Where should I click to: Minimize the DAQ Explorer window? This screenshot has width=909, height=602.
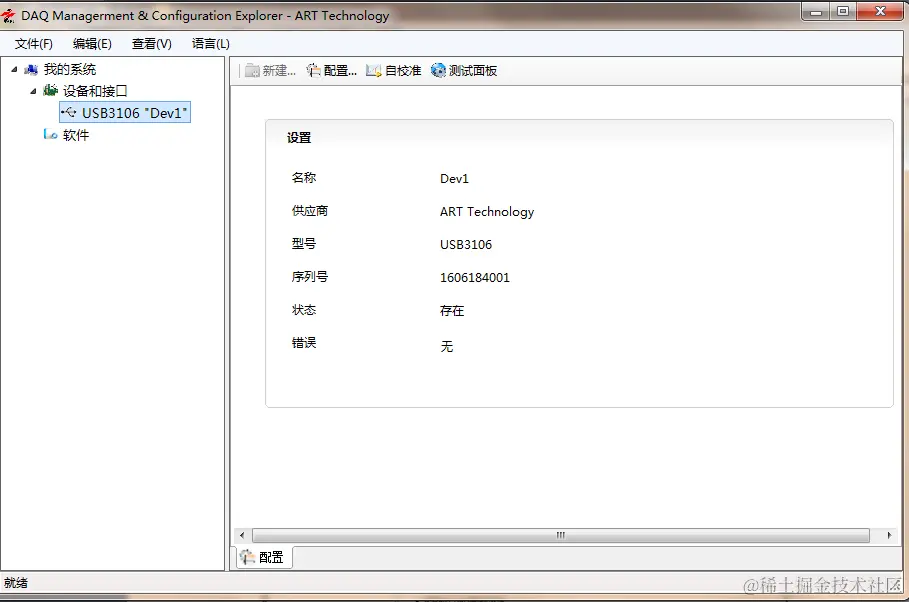(x=816, y=12)
